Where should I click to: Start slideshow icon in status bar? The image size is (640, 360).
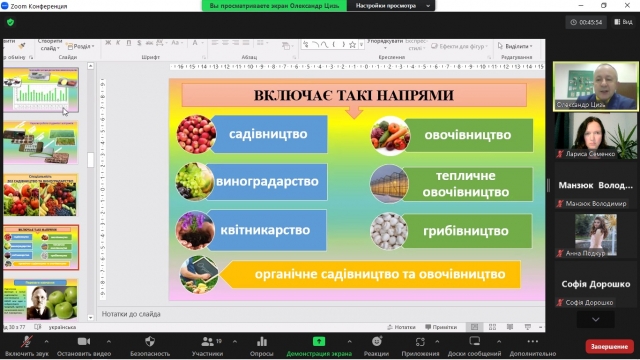pyautogui.click(x=528, y=327)
